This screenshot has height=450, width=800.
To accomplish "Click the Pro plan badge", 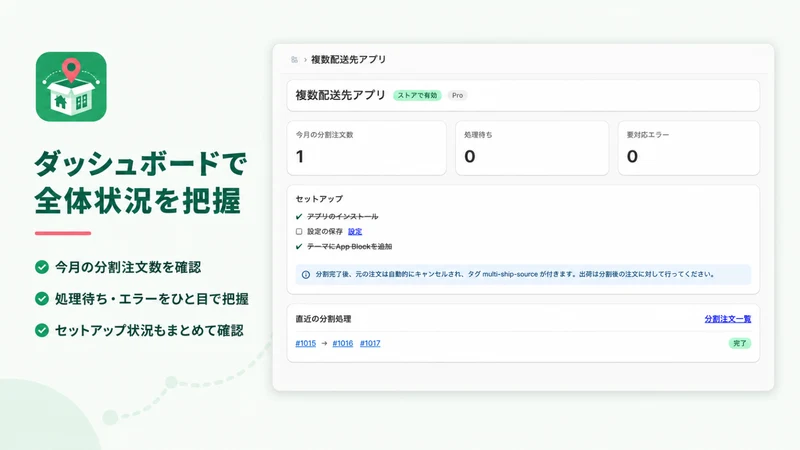I will 457,95.
